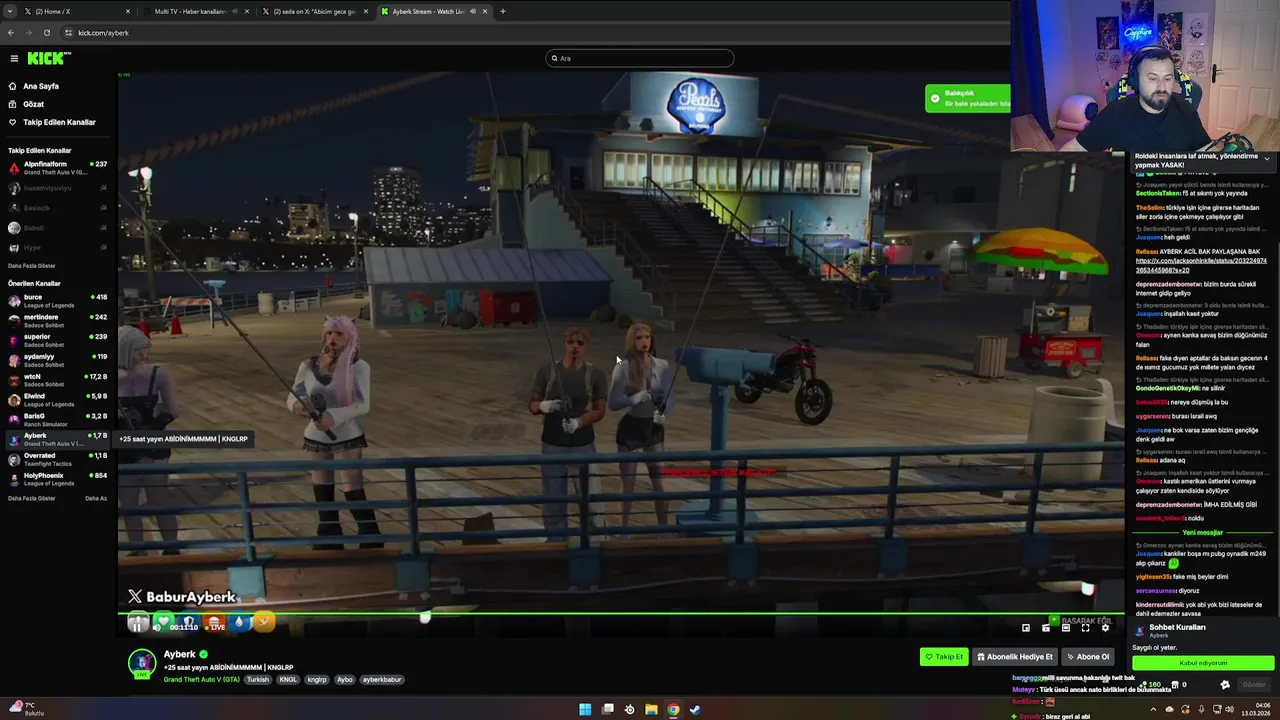
Task: Open Google Chrome from the taskbar
Action: [x=673, y=710]
